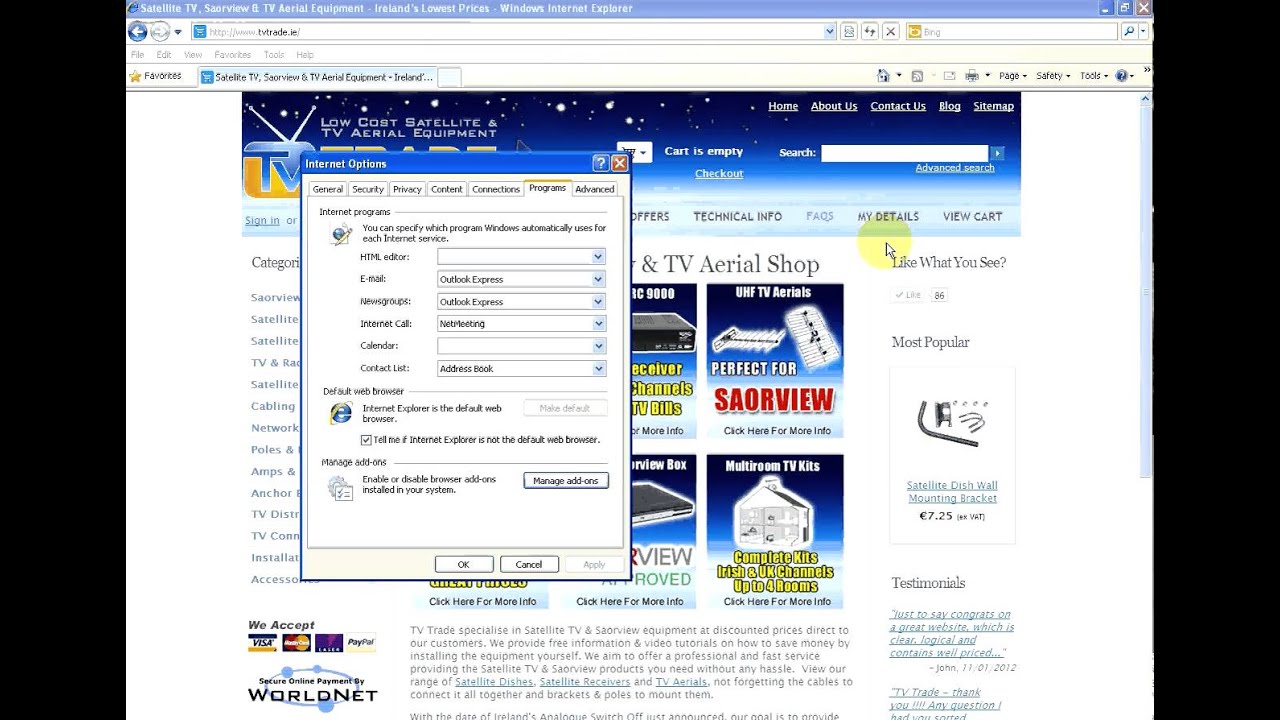Switch to the Connections tab
This screenshot has height=720, width=1280.
(496, 189)
